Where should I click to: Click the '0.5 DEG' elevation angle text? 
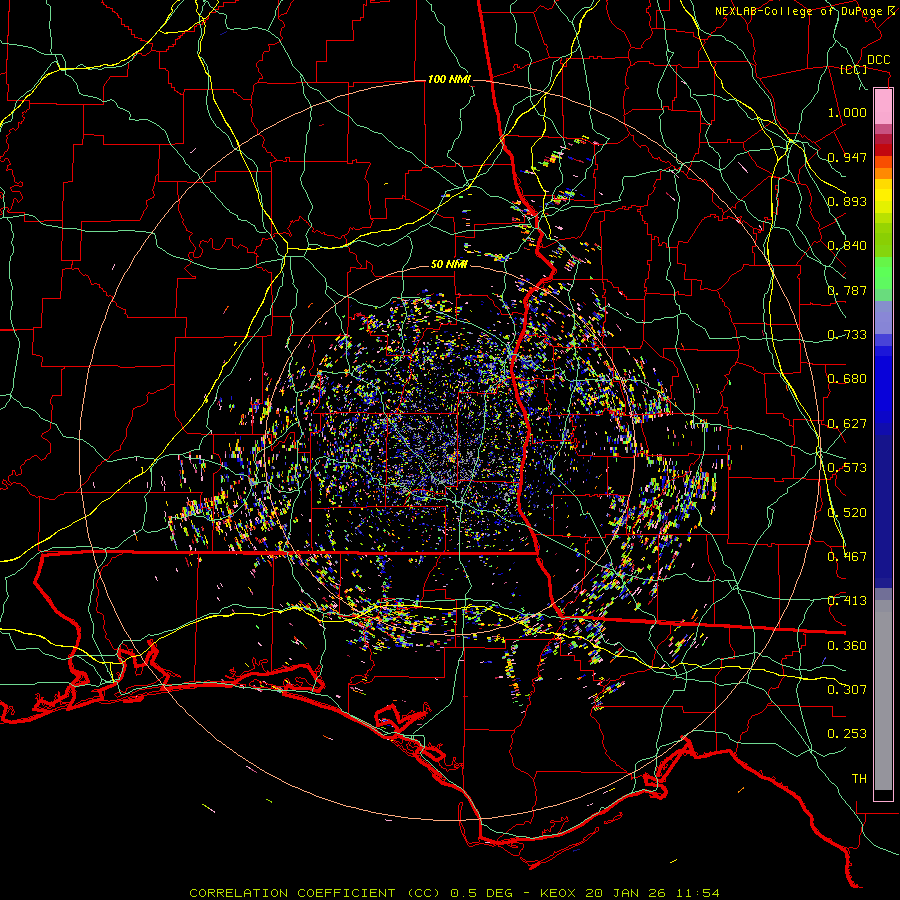click(x=480, y=893)
